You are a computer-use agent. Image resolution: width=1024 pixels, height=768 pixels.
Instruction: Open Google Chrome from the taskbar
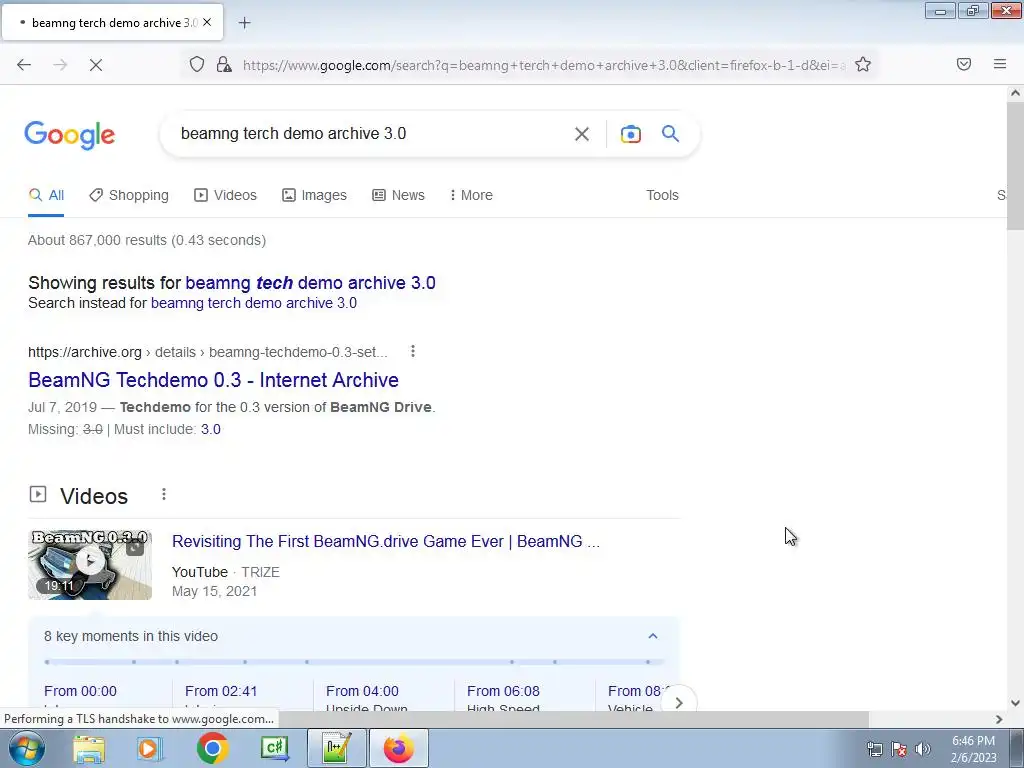[212, 748]
